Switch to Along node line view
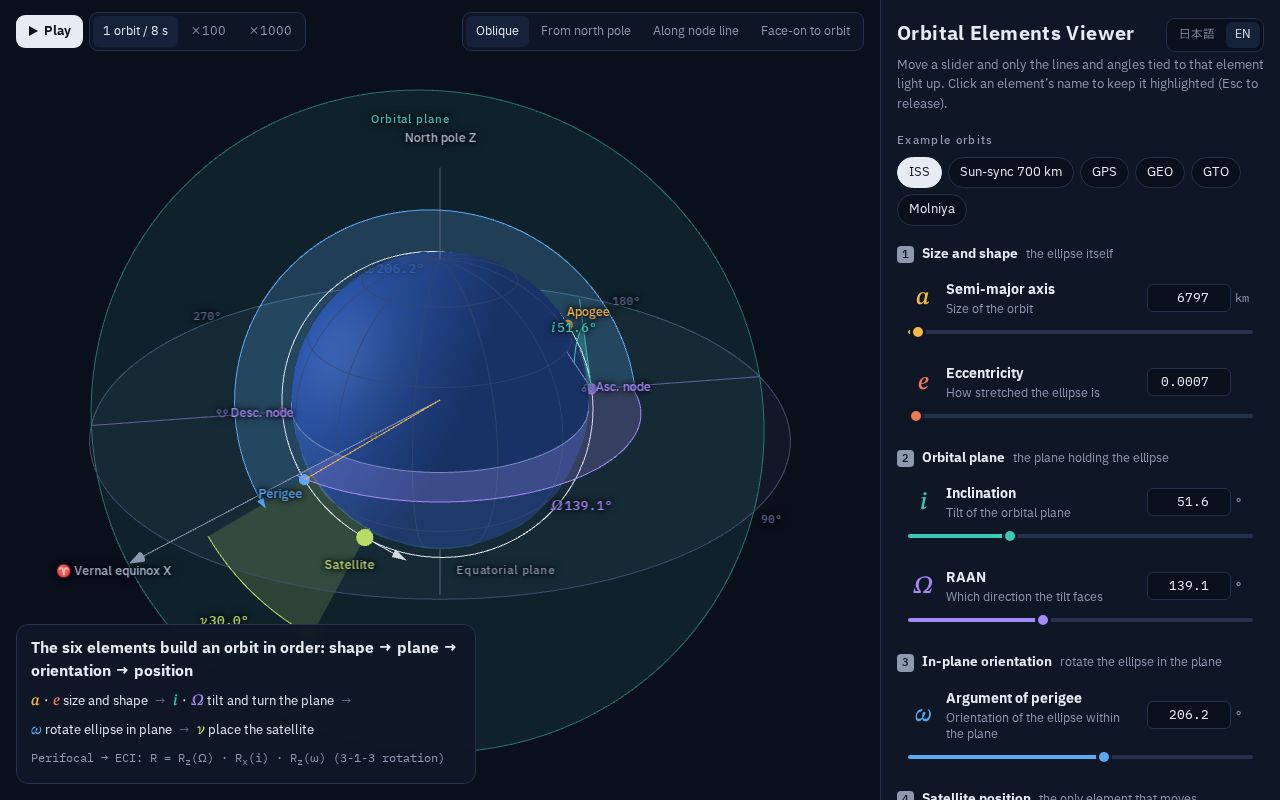 pos(696,31)
